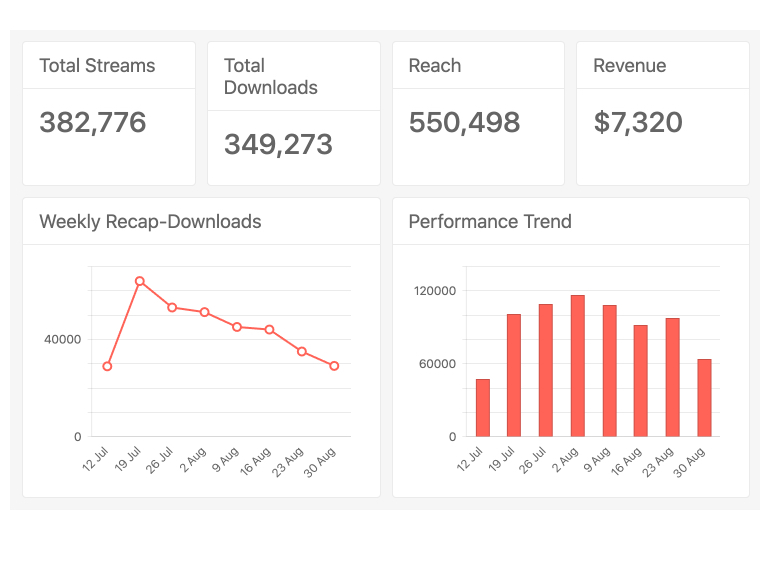The image size is (770, 570).
Task: Click the 12 Jul x-axis label under line chart
Action: [x=95, y=459]
